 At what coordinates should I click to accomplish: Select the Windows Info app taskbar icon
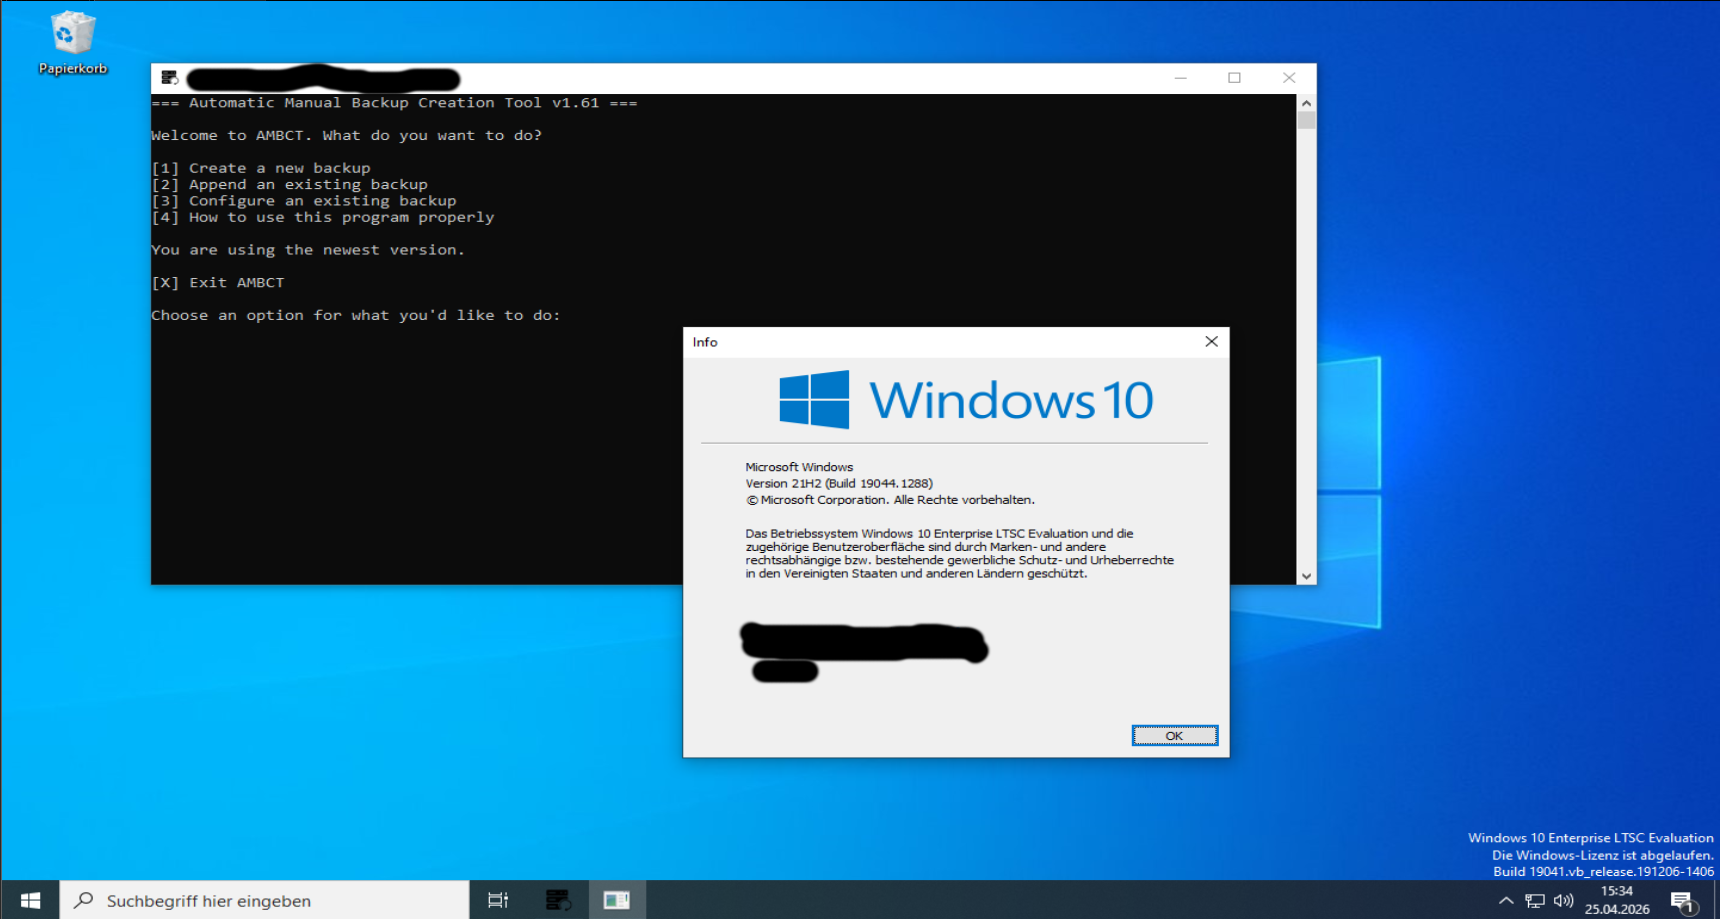tap(616, 900)
